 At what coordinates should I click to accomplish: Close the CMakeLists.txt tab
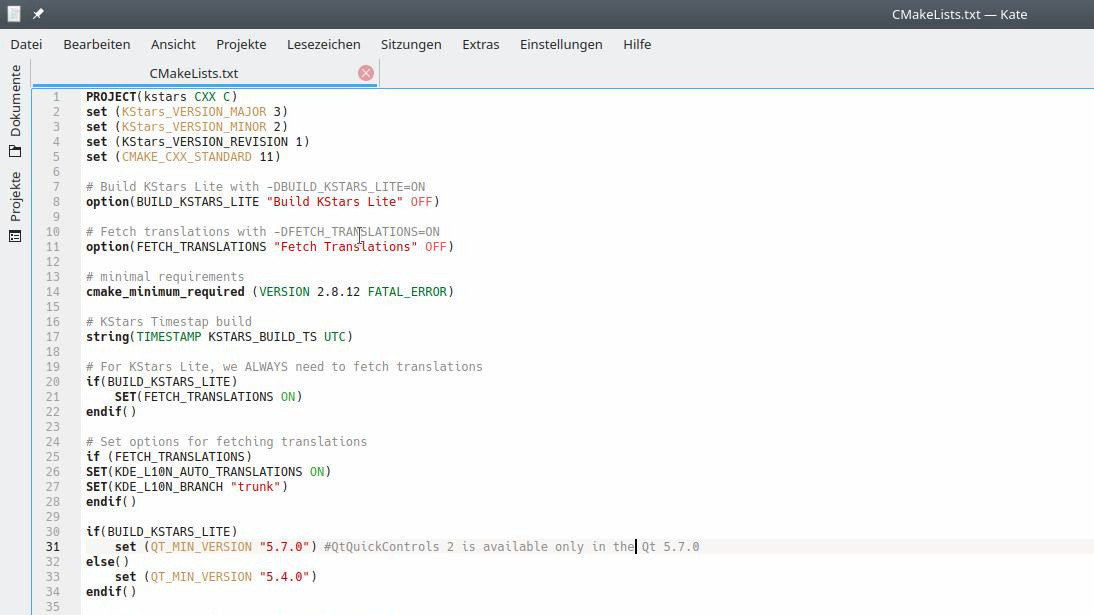(x=366, y=73)
